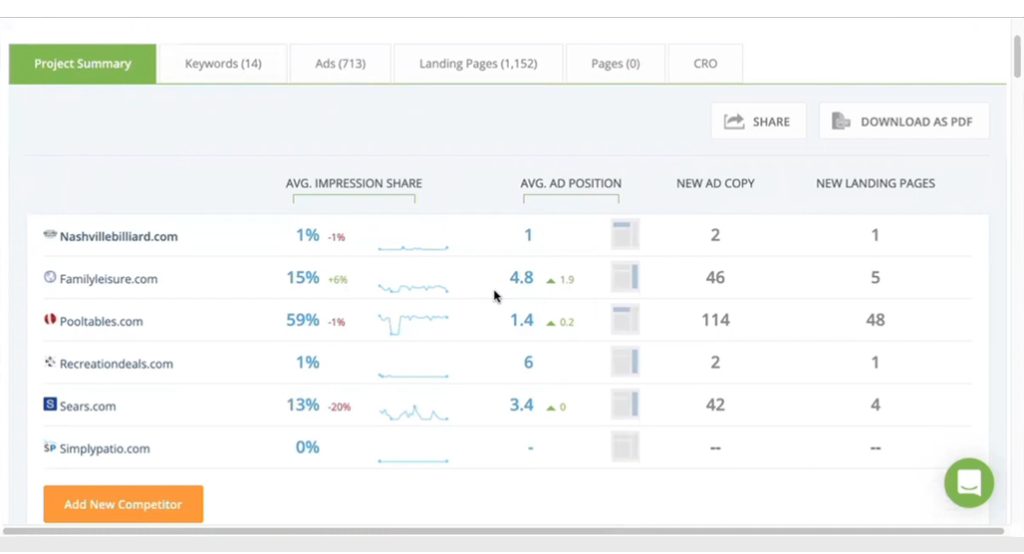Screen dimensions: 1024x554
Task: Open Familyleisure.com competitor link
Action: click(x=108, y=279)
